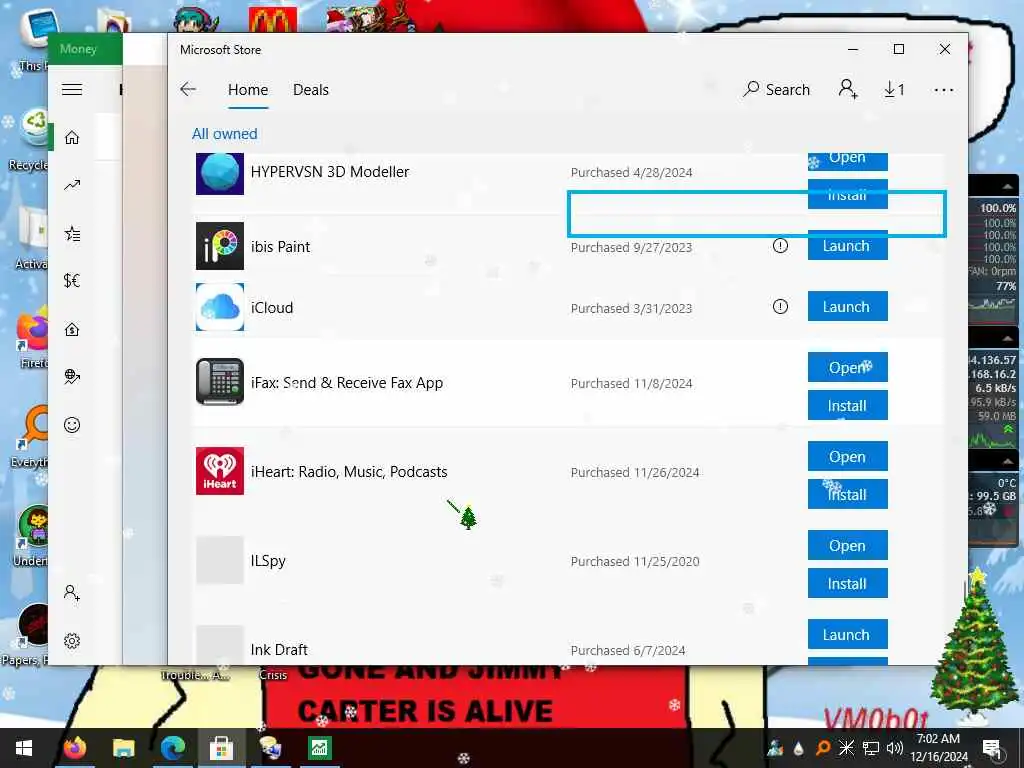The image size is (1024, 768).
Task: Open the volume control in system tray
Action: point(895,748)
